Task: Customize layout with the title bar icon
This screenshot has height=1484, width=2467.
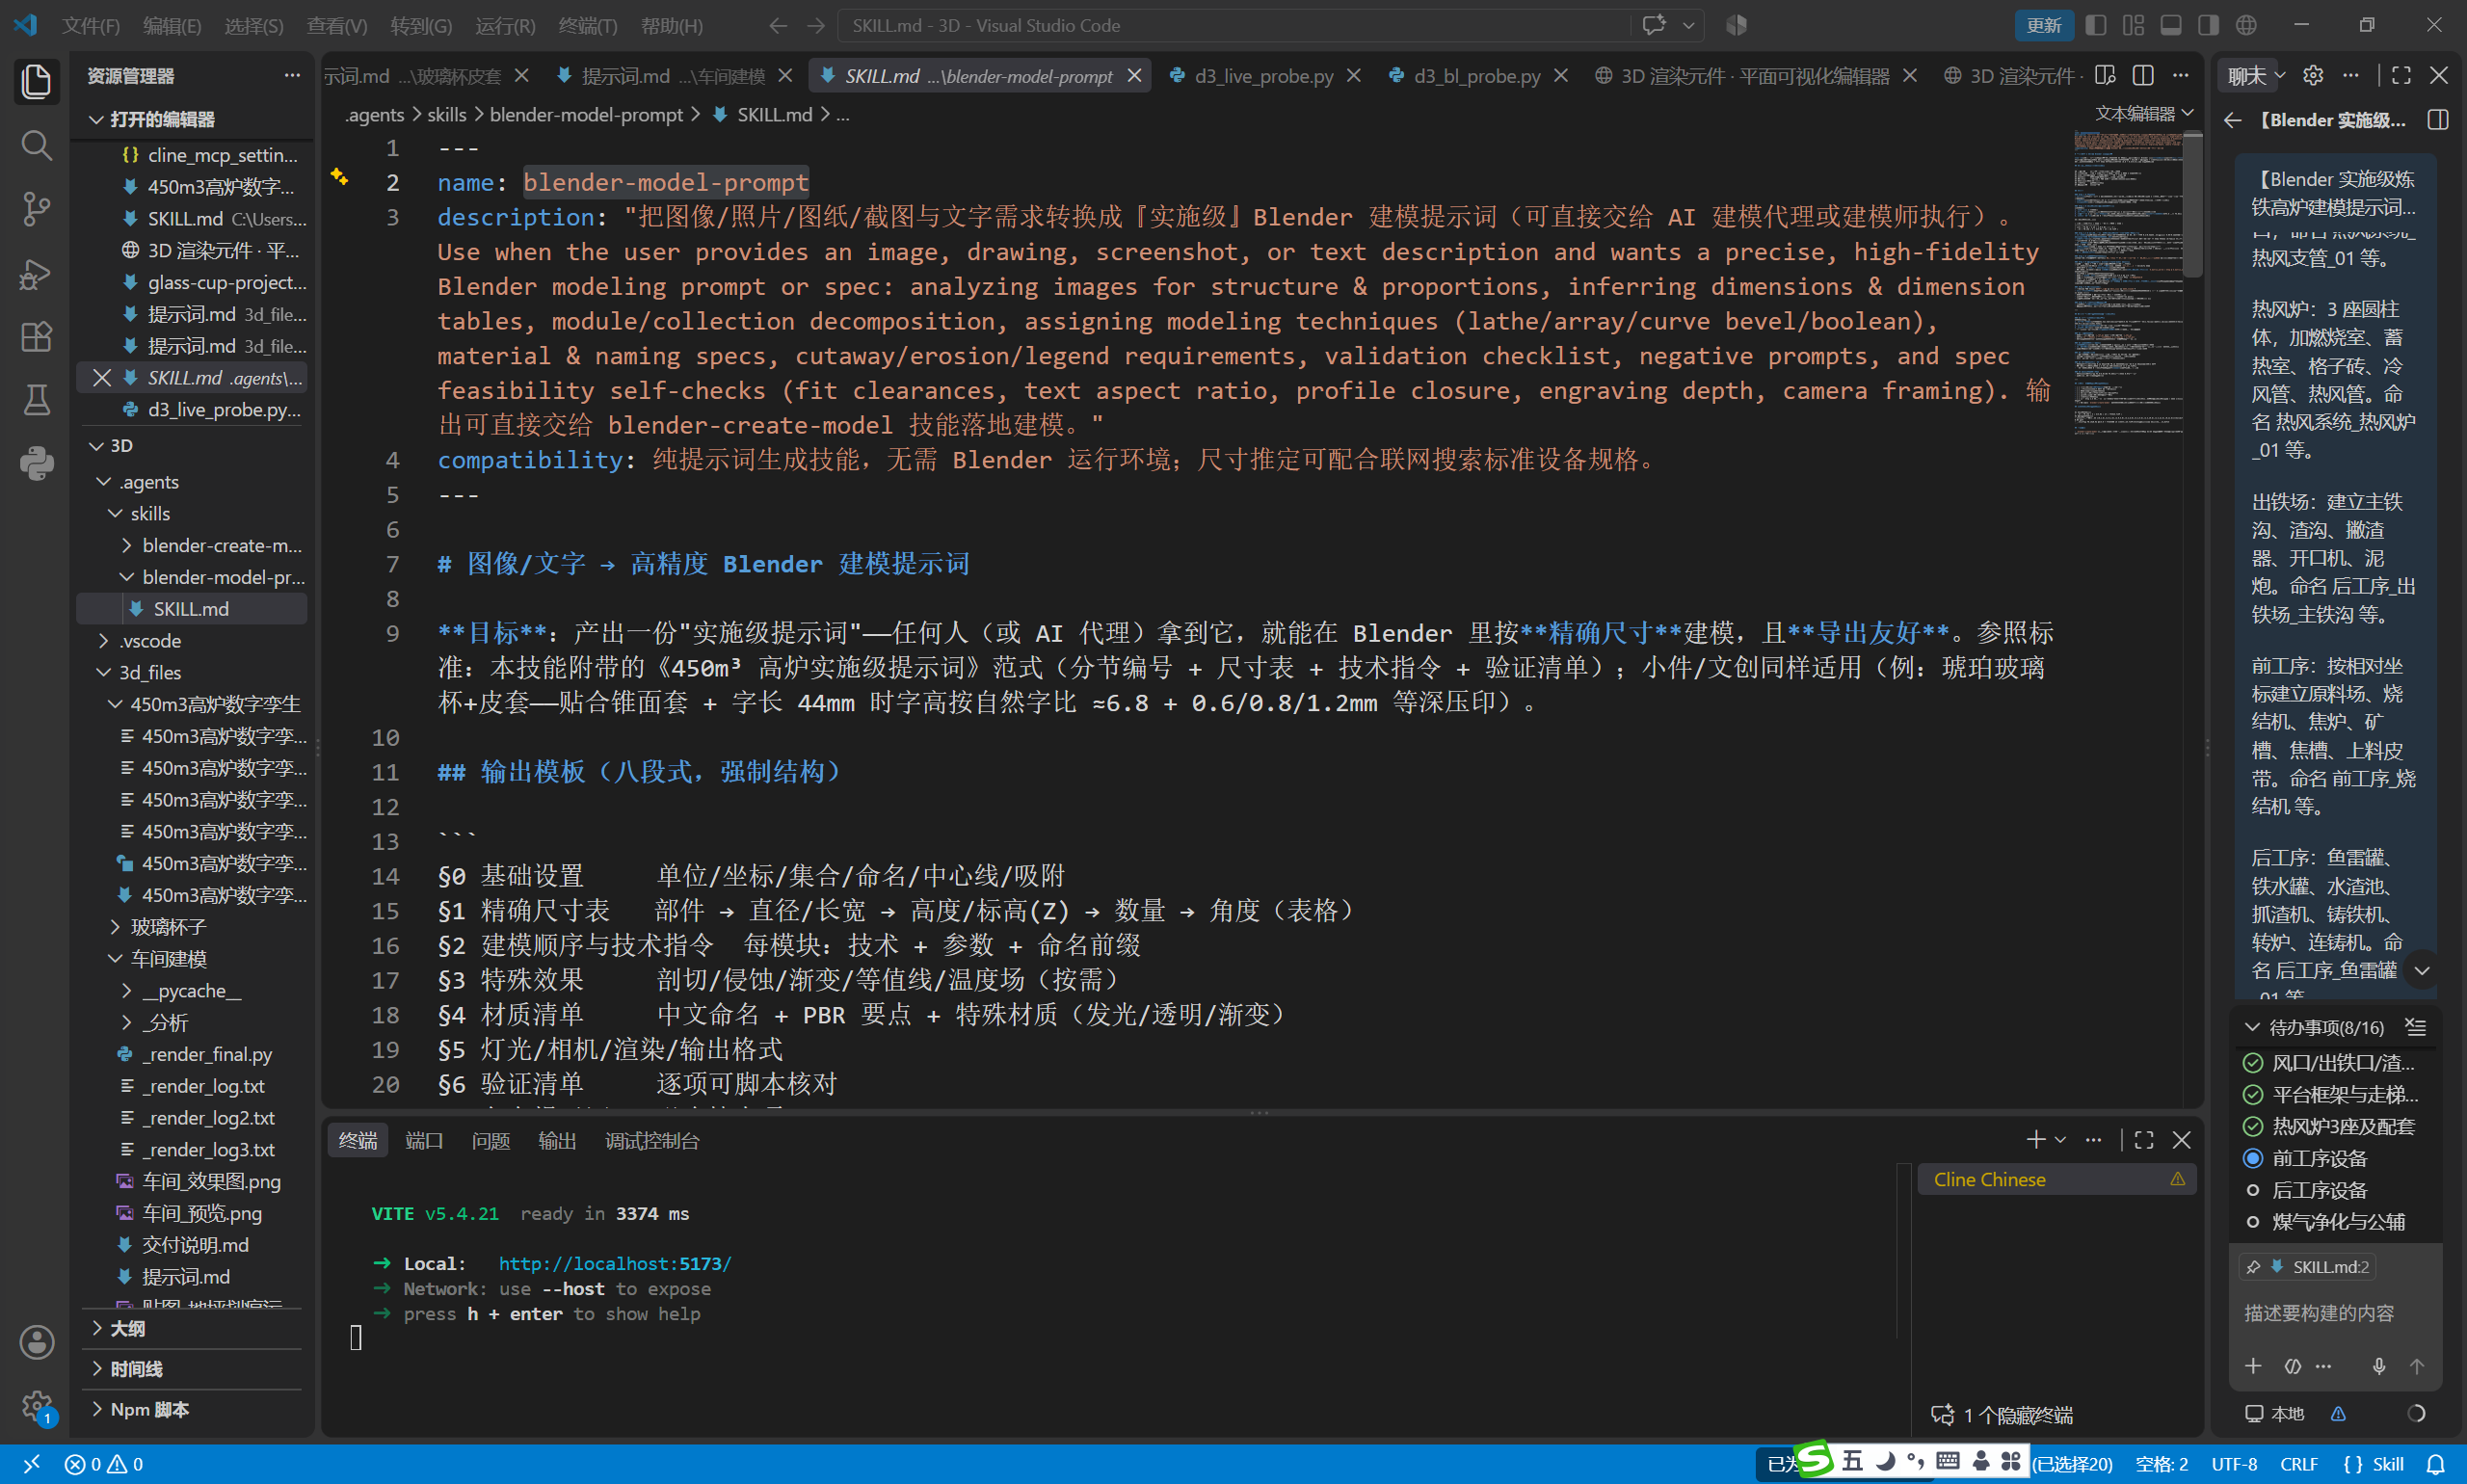Action: point(2134,25)
